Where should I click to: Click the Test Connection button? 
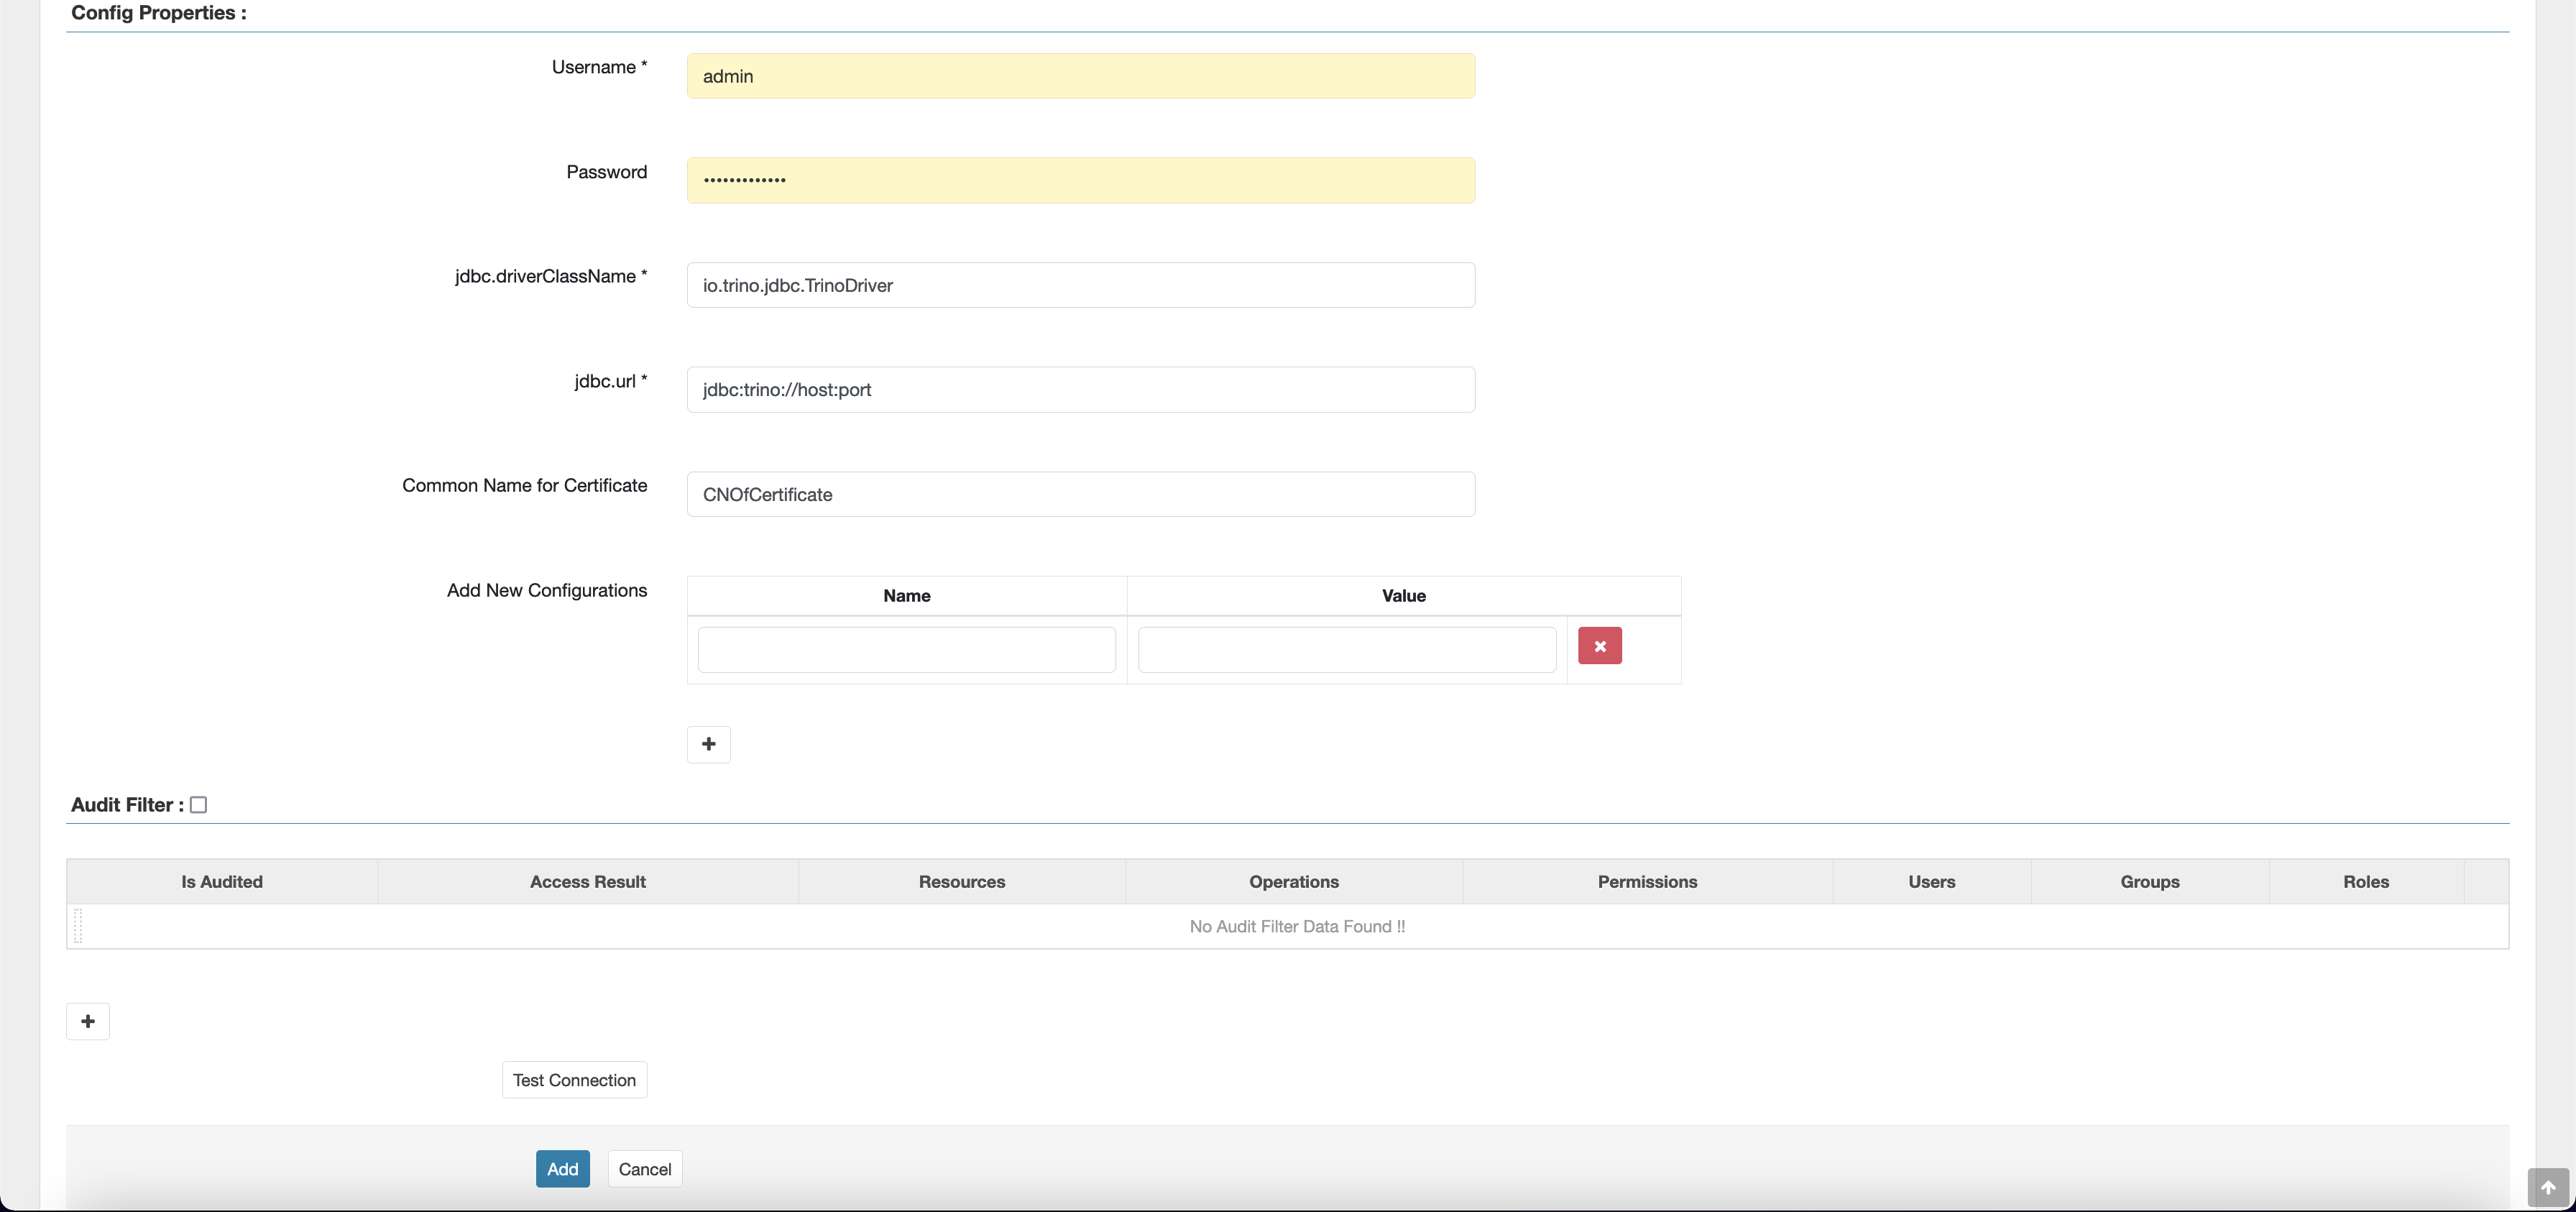point(574,1080)
